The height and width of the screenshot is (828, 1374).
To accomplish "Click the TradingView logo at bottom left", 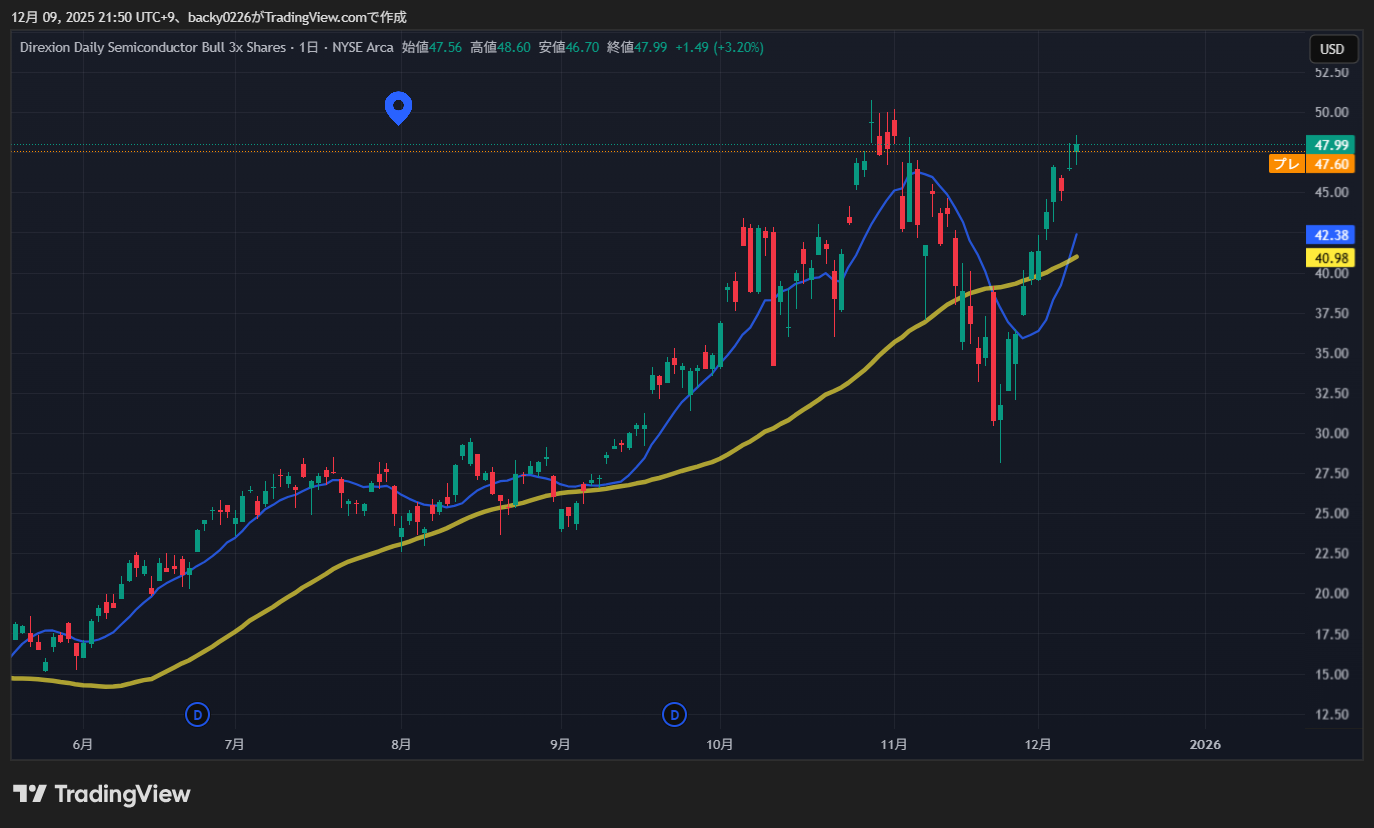I will 101,794.
